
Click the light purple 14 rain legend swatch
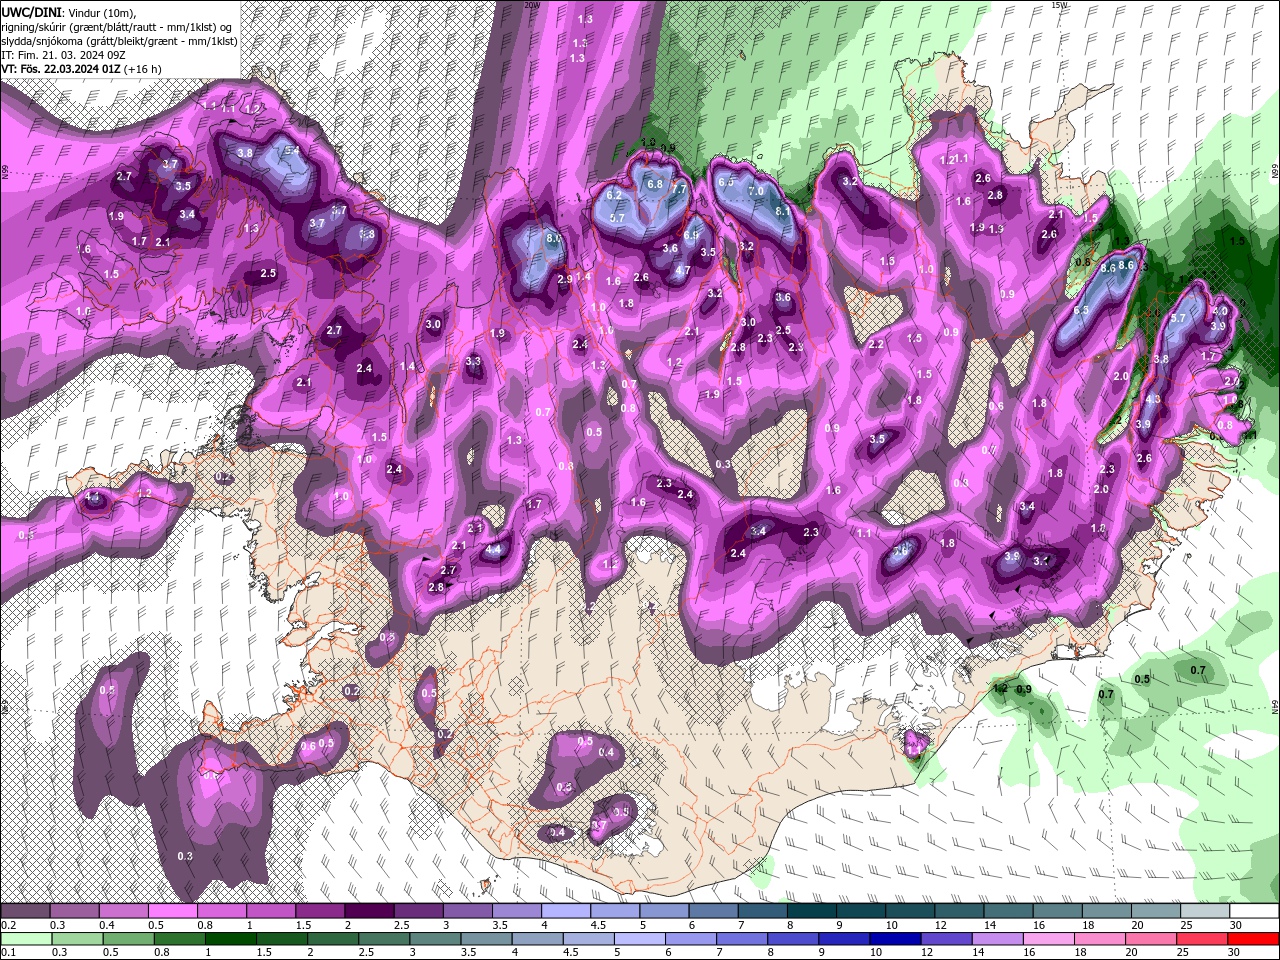tap(997, 939)
